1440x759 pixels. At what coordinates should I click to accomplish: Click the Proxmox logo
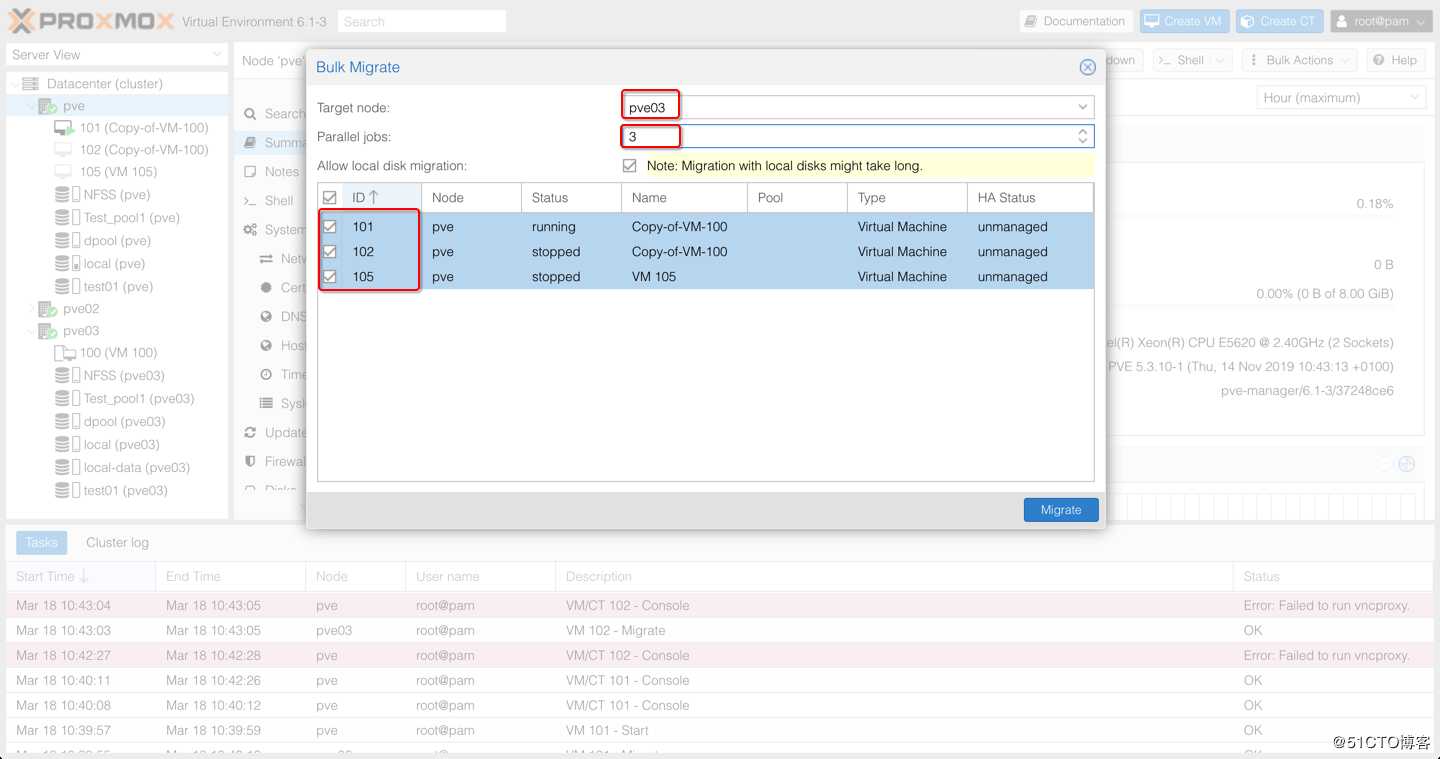coord(92,20)
